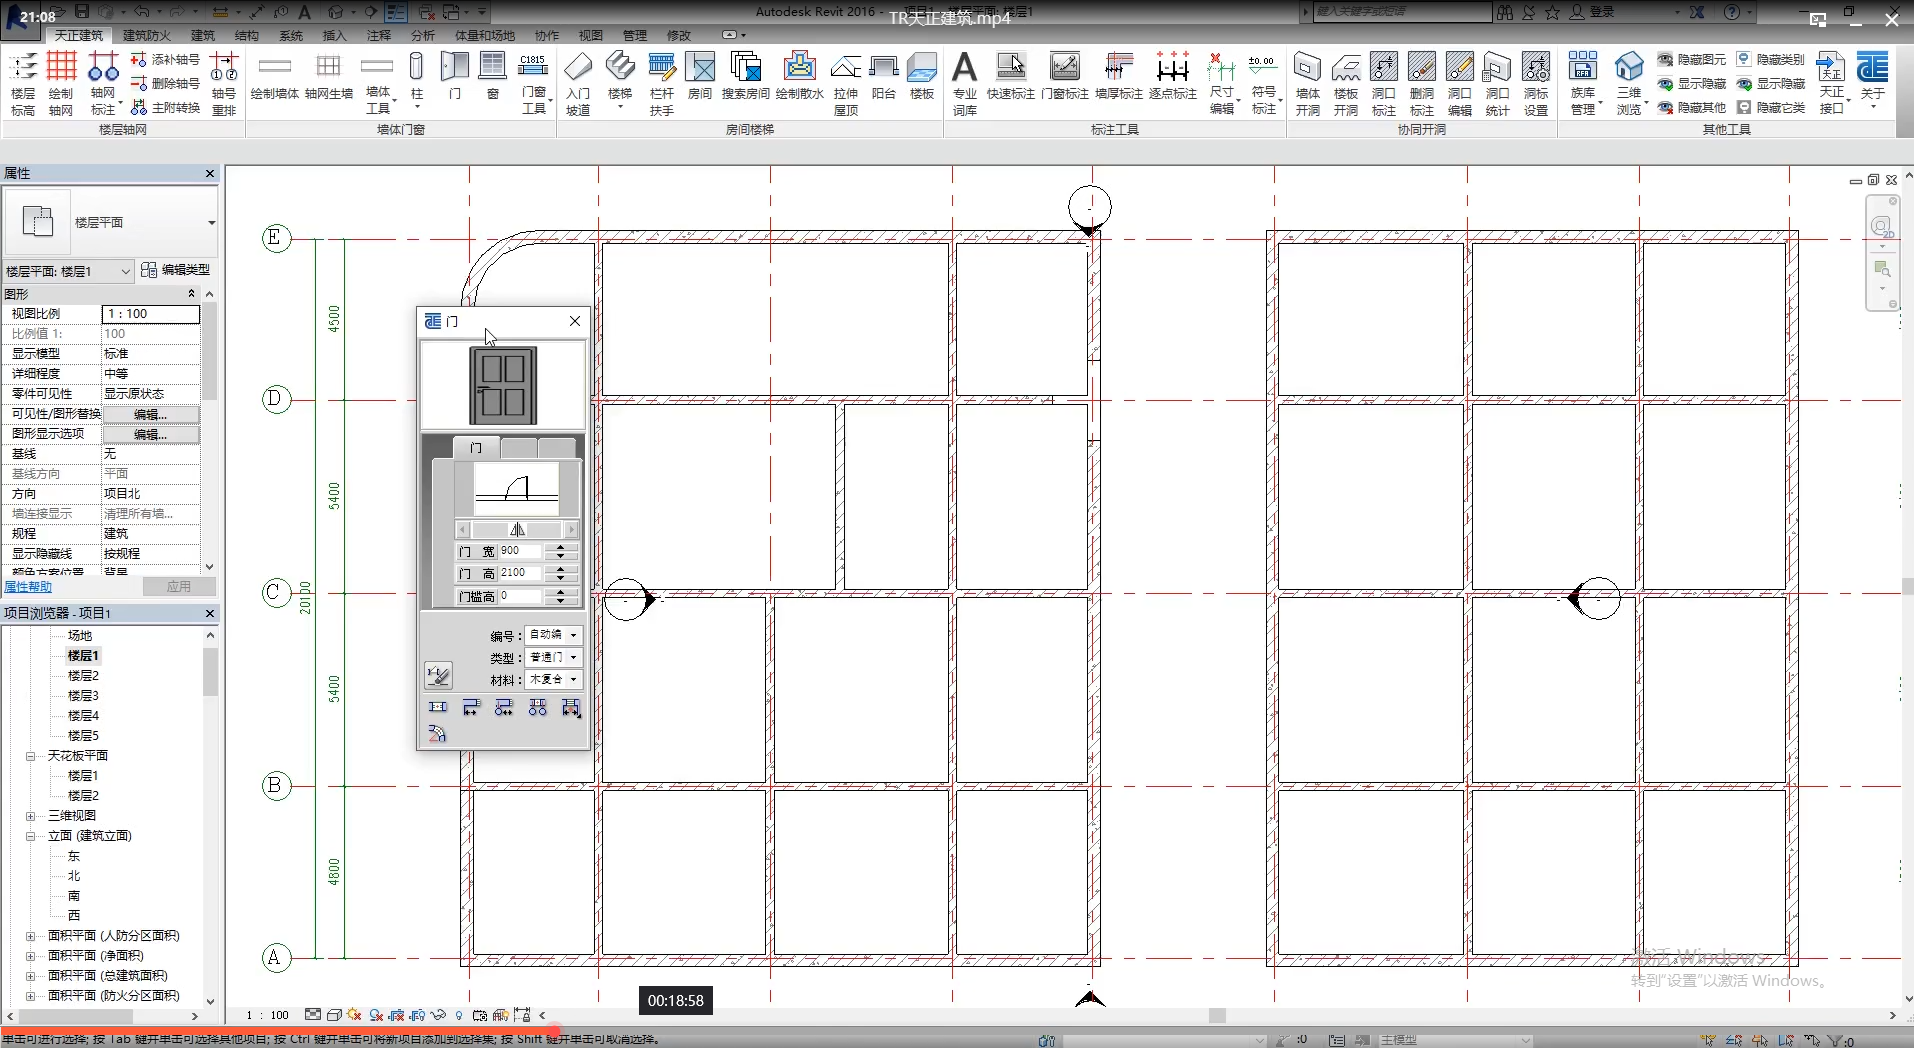Select the 窗 window tool

(x=492, y=78)
